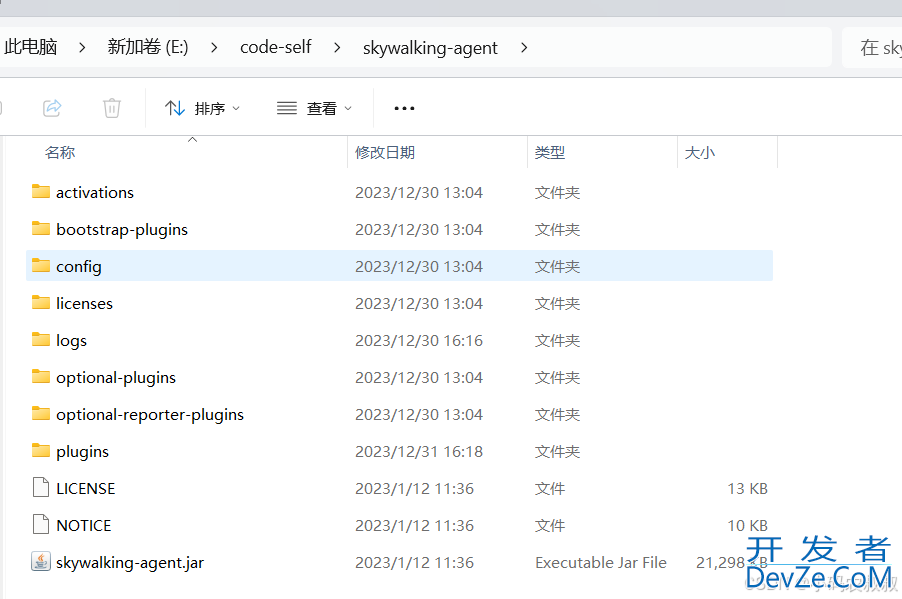
Task: Open the sort (排序) dropdown
Action: coord(202,108)
